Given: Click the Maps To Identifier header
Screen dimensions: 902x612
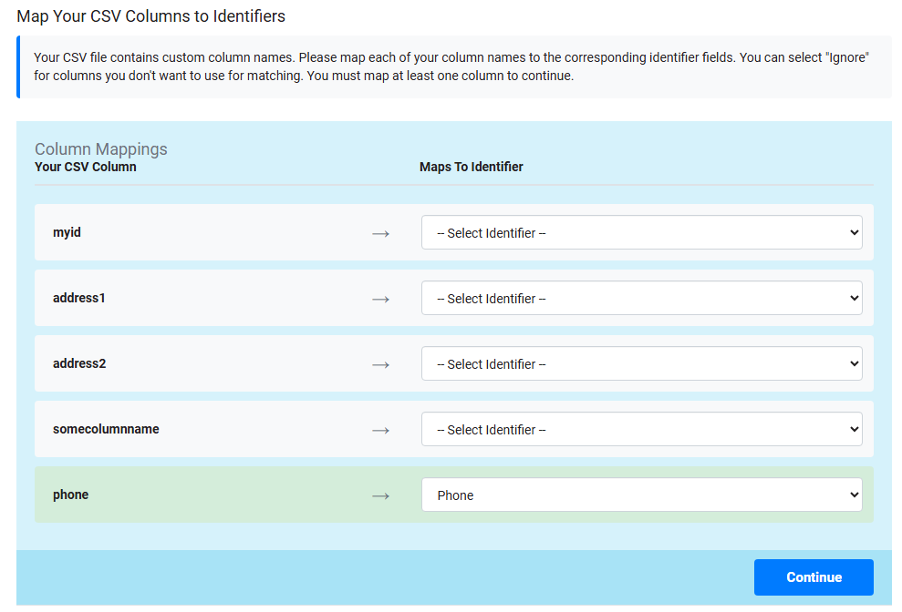Looking at the screenshot, I should pos(471,167).
